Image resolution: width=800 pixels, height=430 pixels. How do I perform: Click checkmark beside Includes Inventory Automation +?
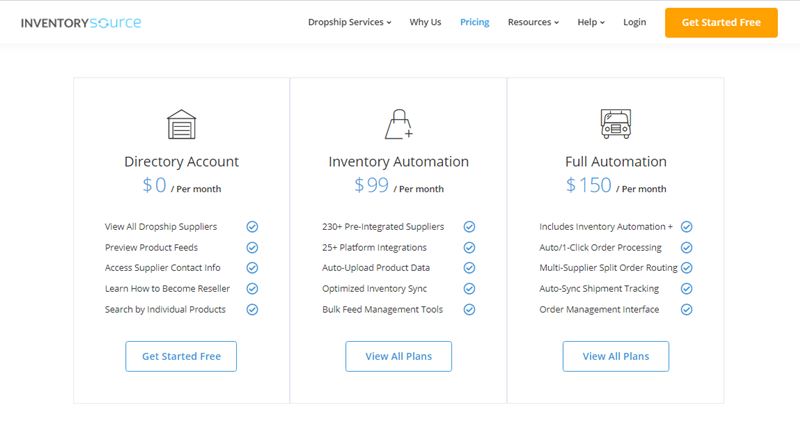click(687, 226)
